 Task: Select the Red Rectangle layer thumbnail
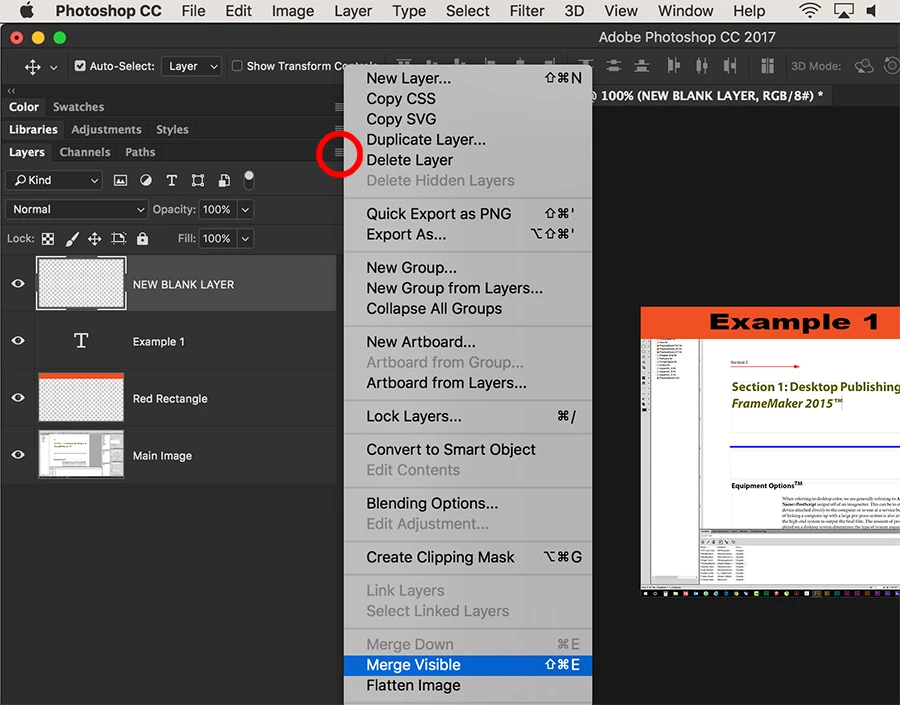coord(81,397)
